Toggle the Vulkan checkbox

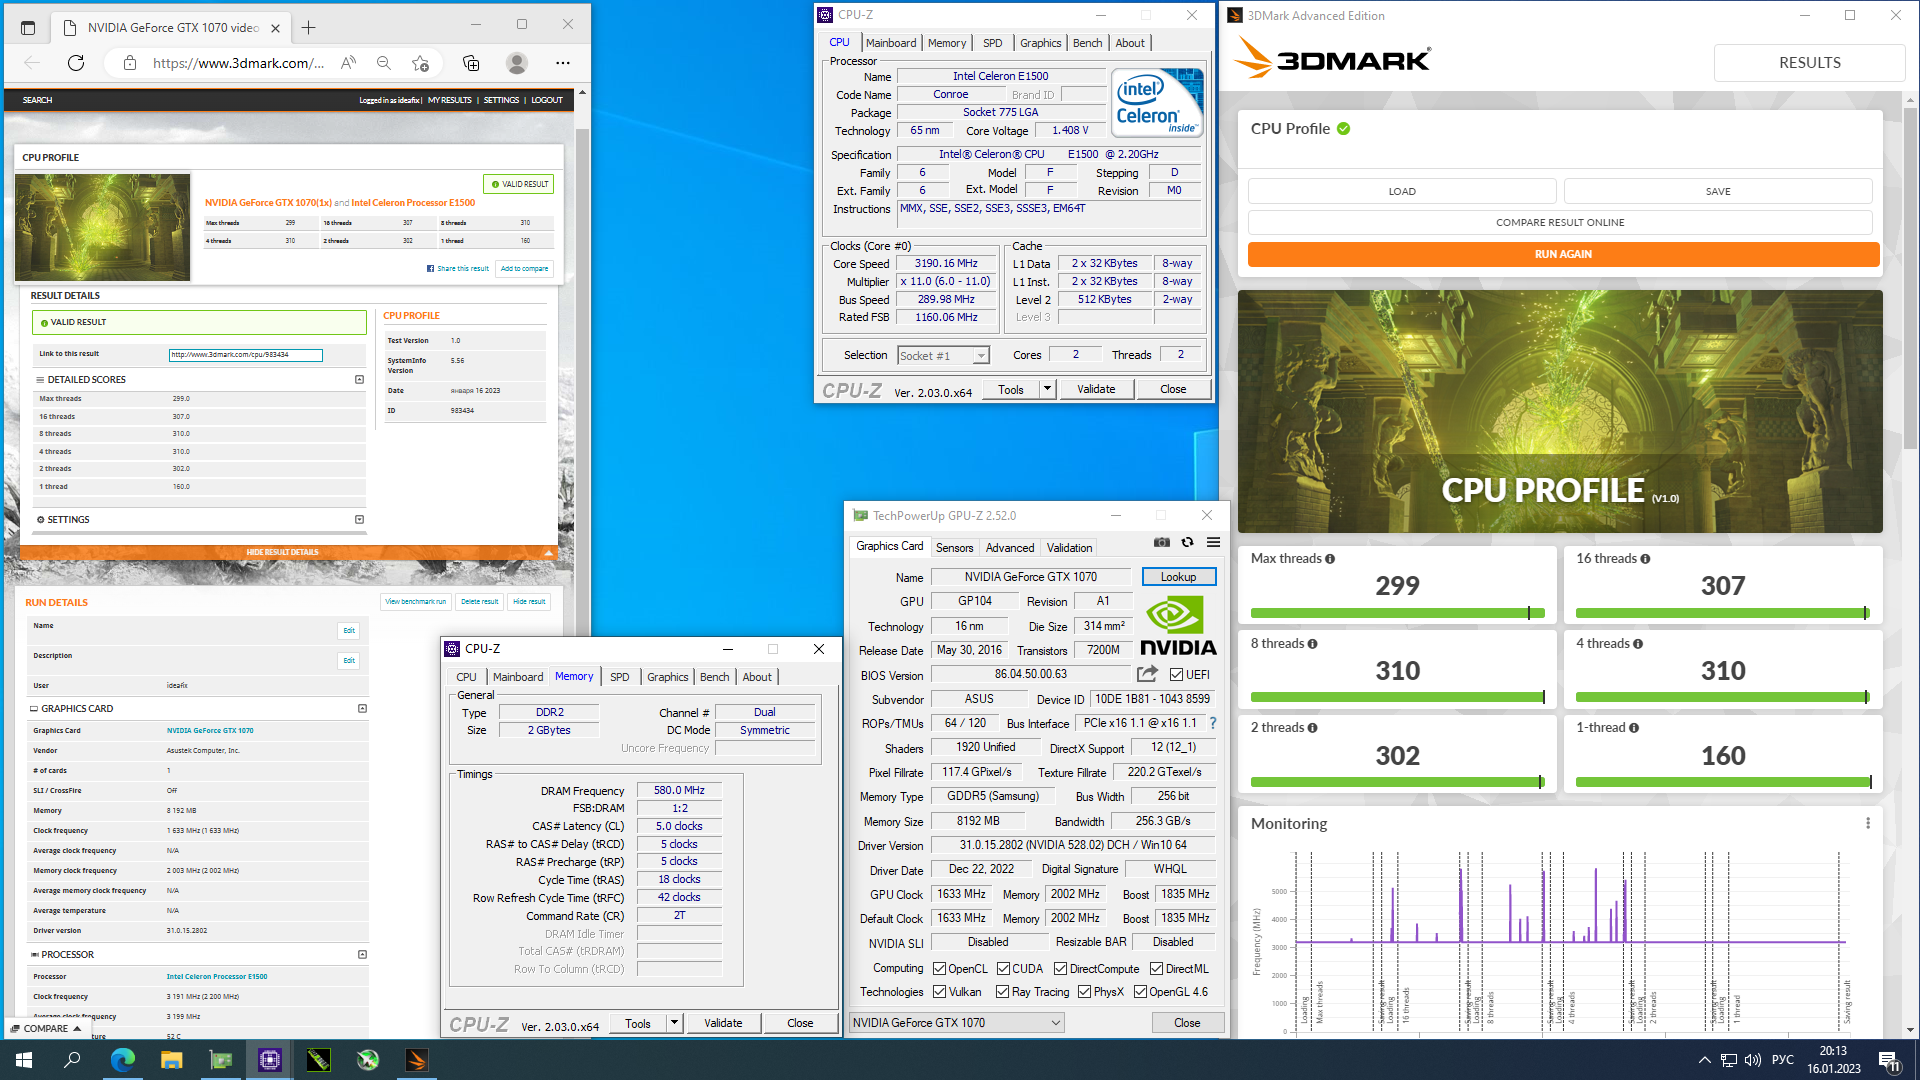(939, 992)
